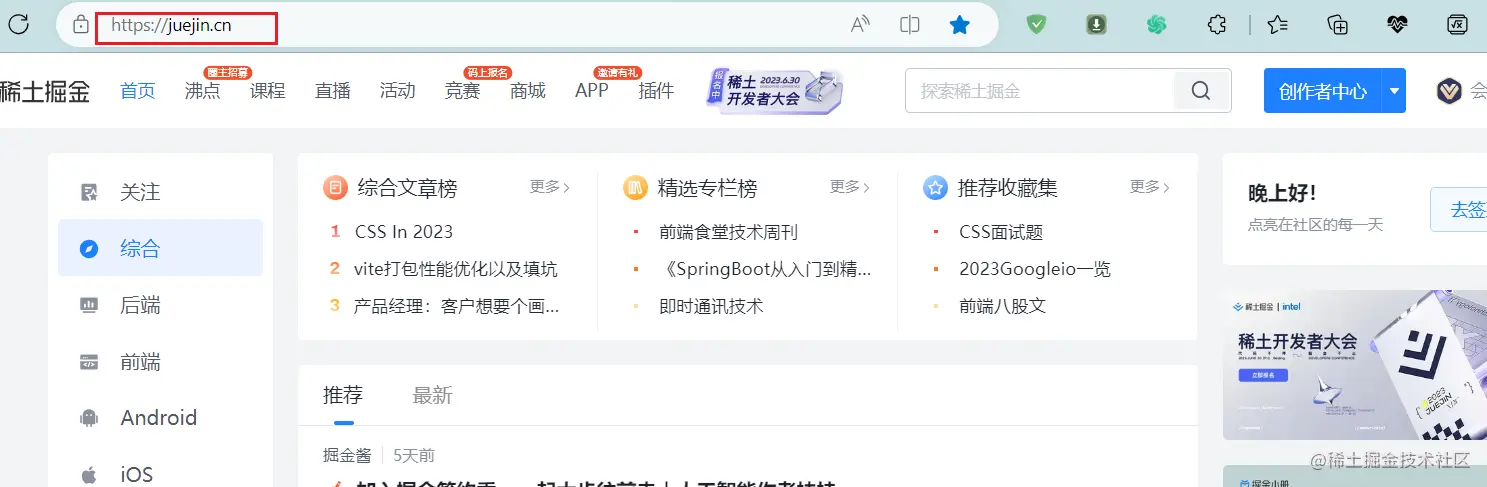The height and width of the screenshot is (487, 1487).
Task: Open collection 前端八股文
Action: 1003,306
